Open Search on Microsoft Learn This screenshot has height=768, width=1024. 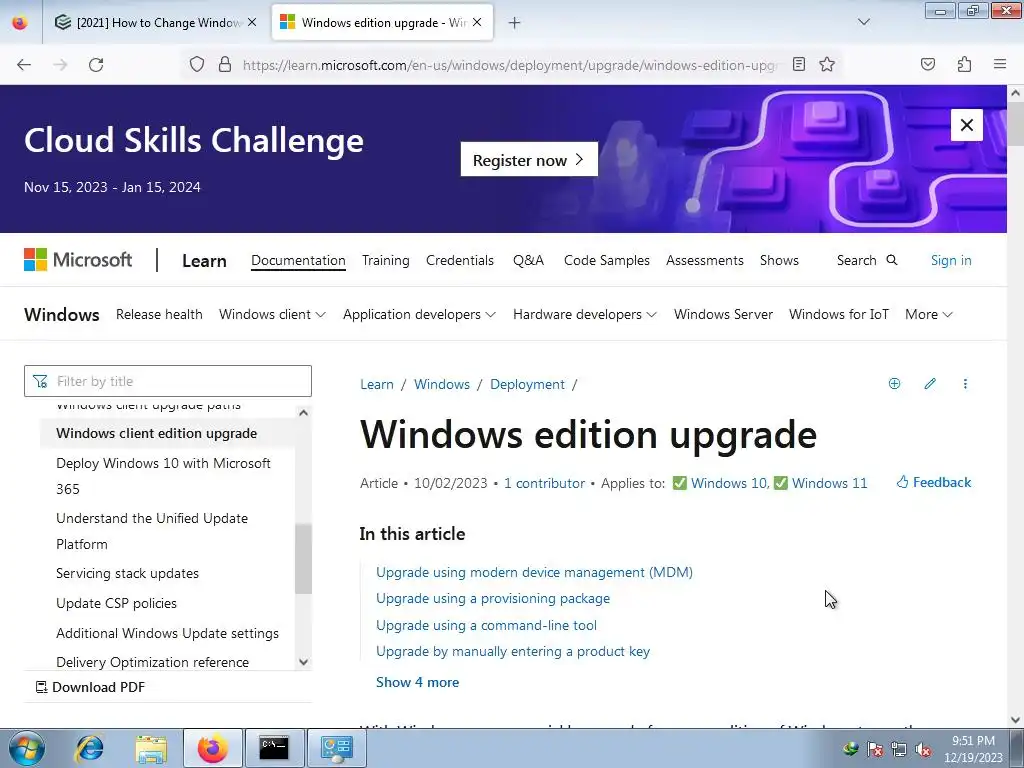click(867, 261)
